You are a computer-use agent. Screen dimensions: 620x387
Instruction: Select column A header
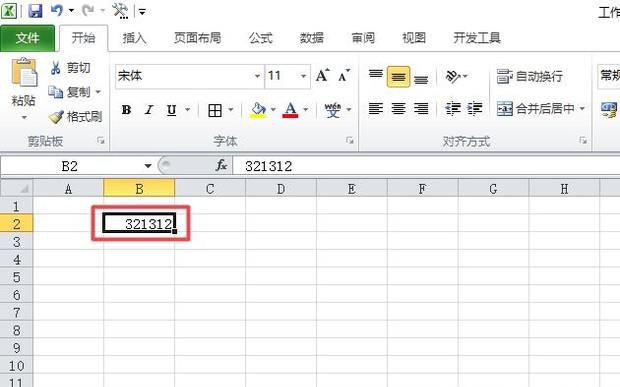tap(68, 189)
